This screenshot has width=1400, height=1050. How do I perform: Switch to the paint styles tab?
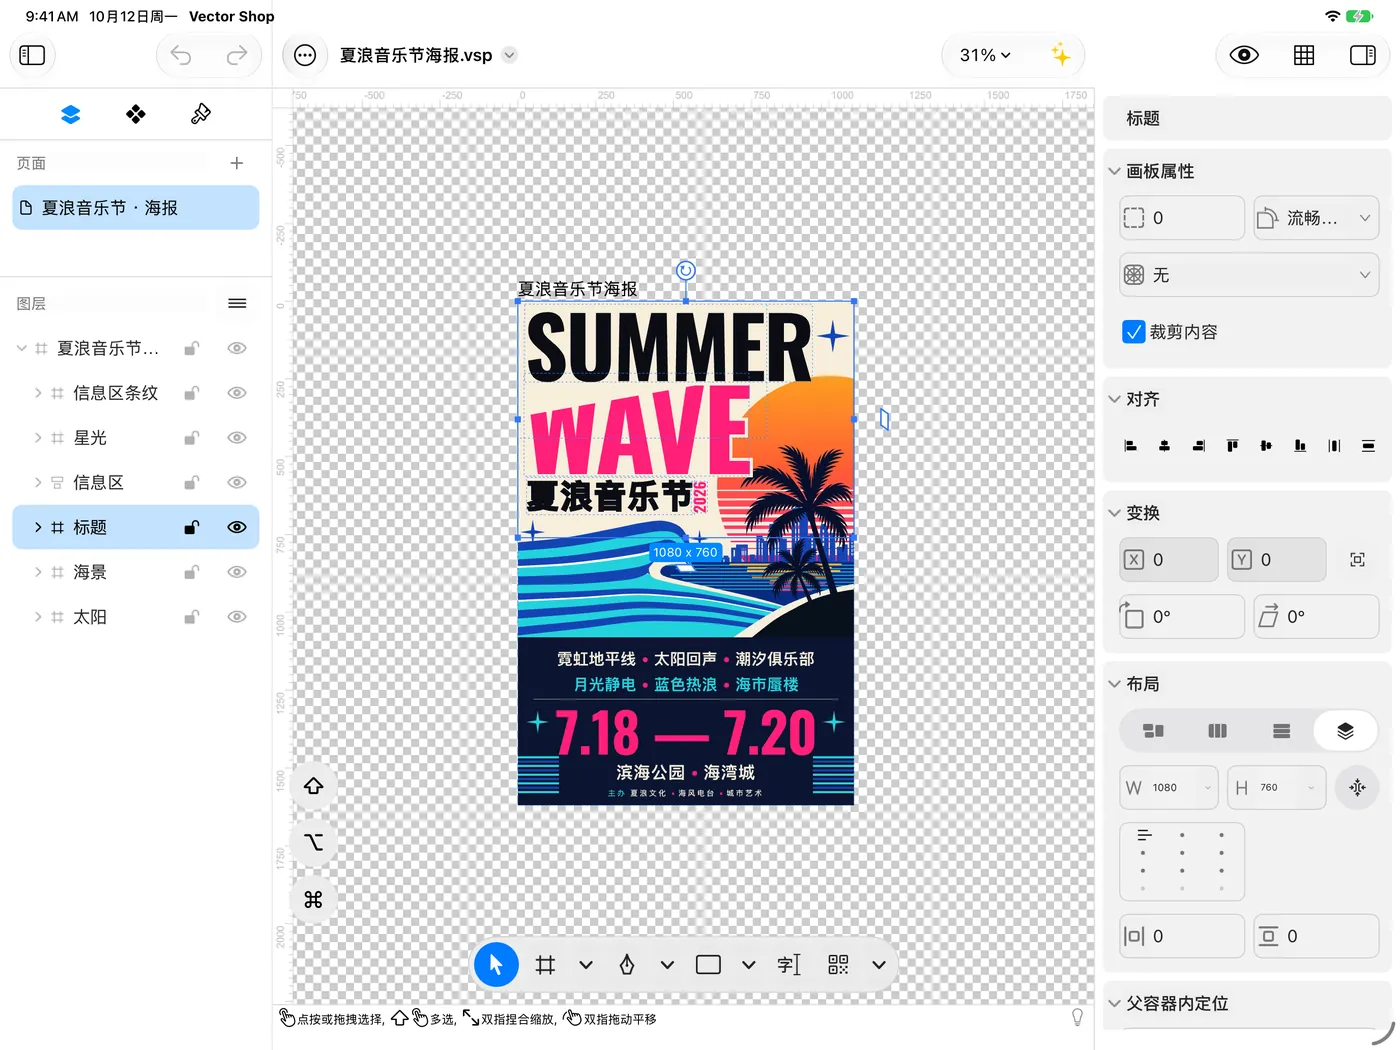tap(201, 115)
